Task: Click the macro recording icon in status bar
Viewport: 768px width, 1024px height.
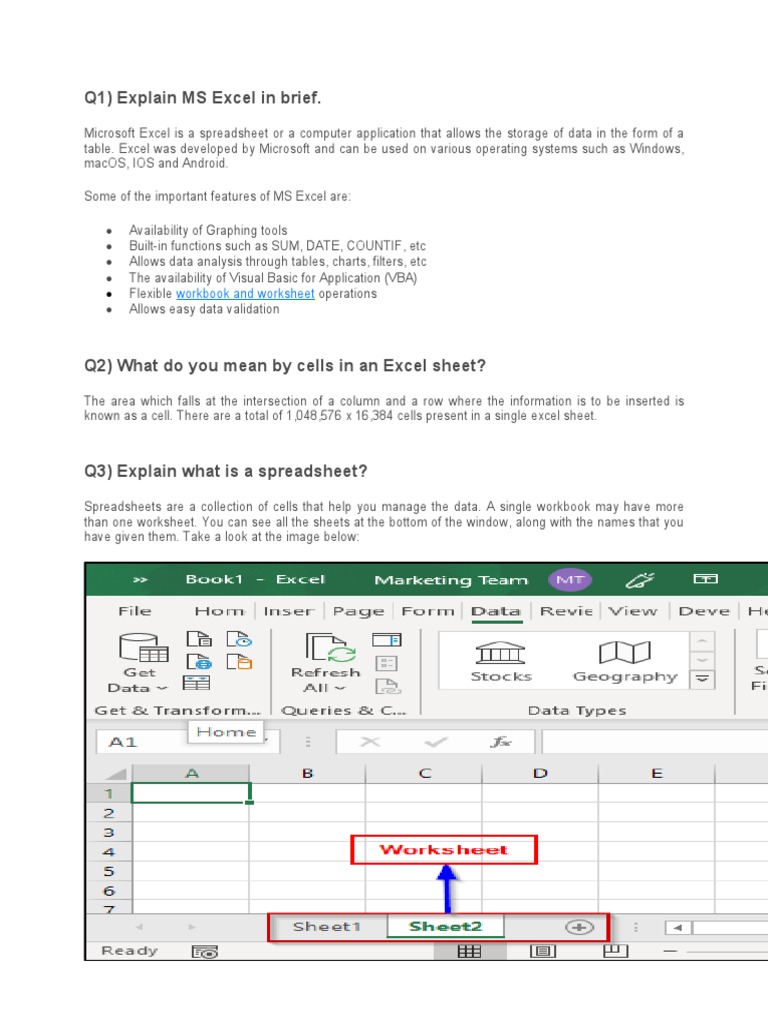Action: coord(204,952)
